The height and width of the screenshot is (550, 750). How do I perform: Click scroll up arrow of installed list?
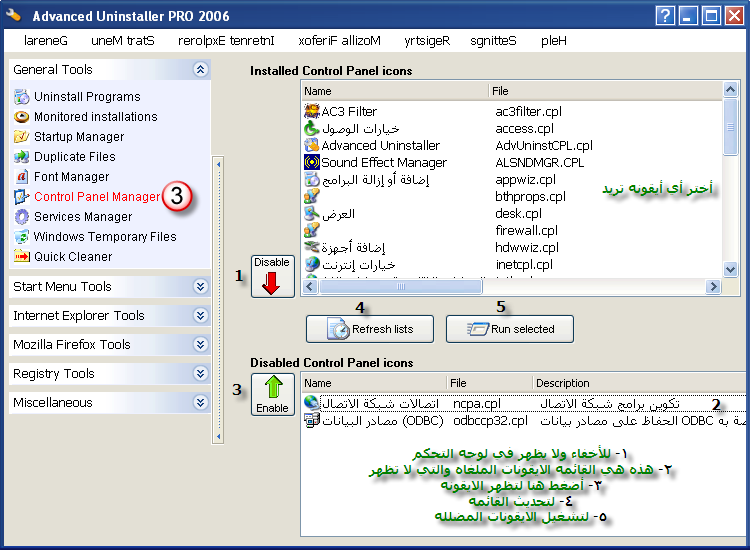click(x=730, y=89)
